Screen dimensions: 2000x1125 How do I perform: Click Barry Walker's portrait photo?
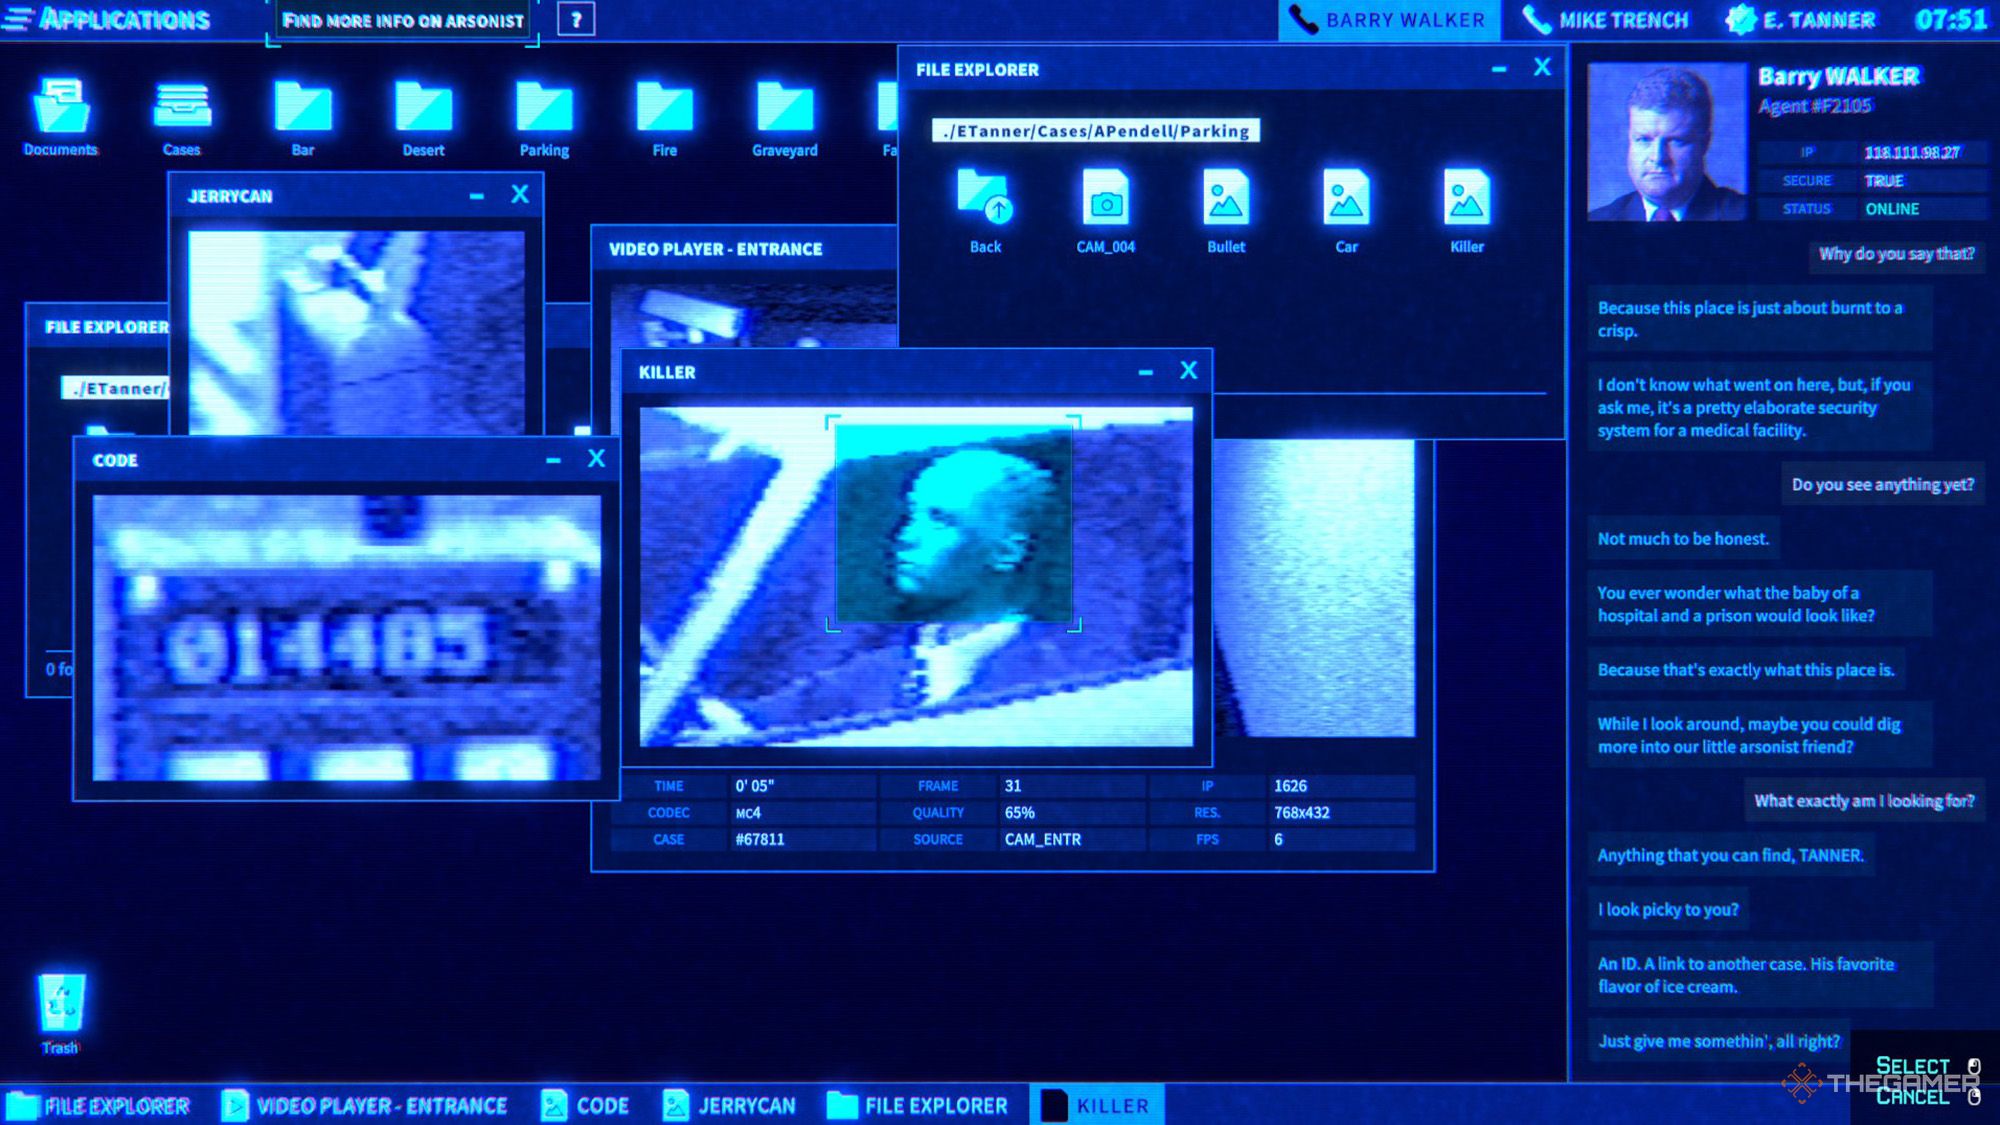tap(1667, 141)
